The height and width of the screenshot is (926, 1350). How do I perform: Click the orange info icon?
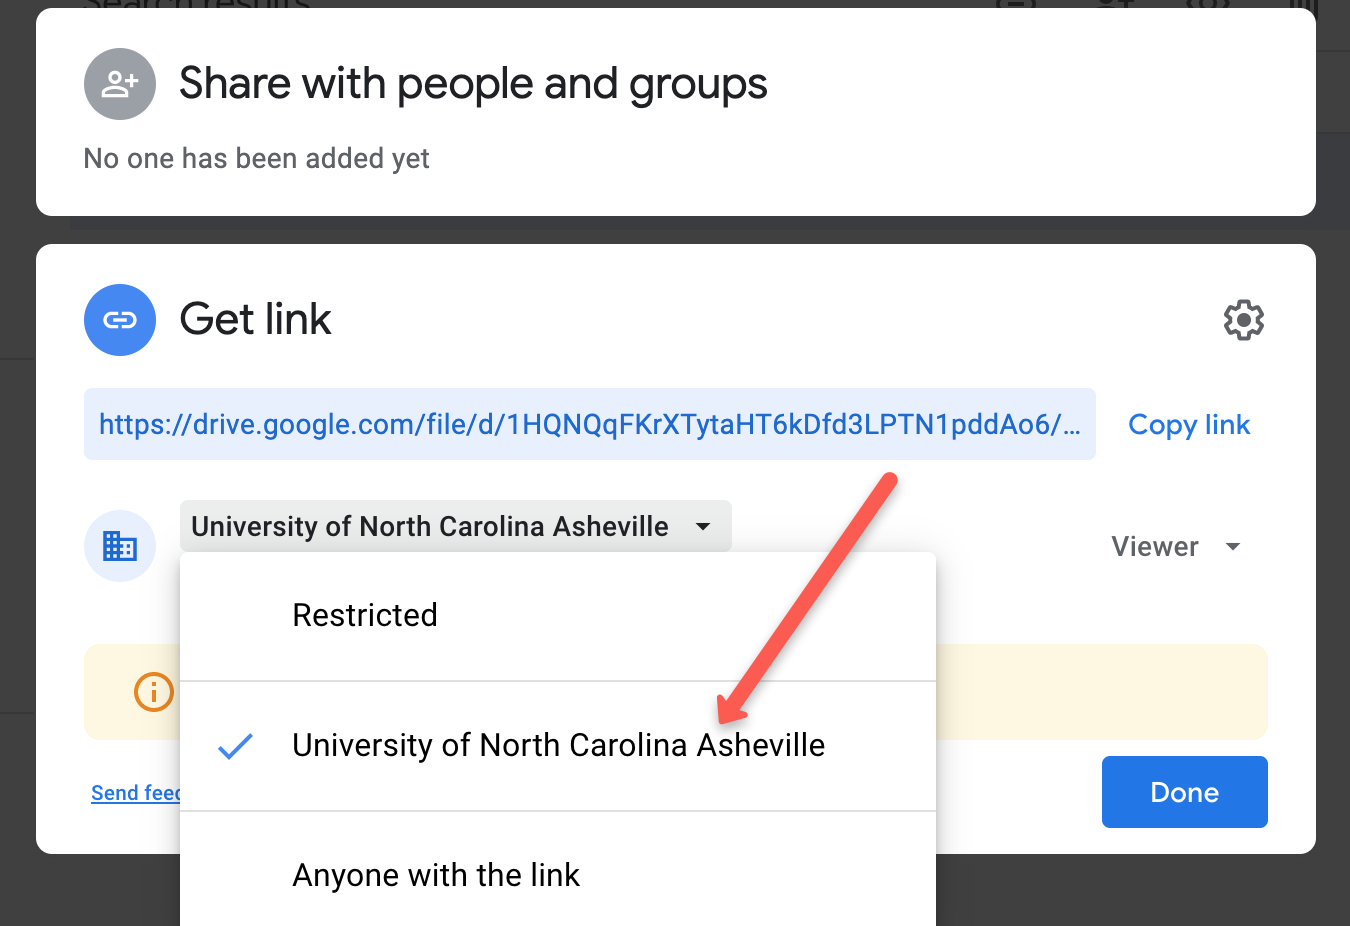coord(154,692)
